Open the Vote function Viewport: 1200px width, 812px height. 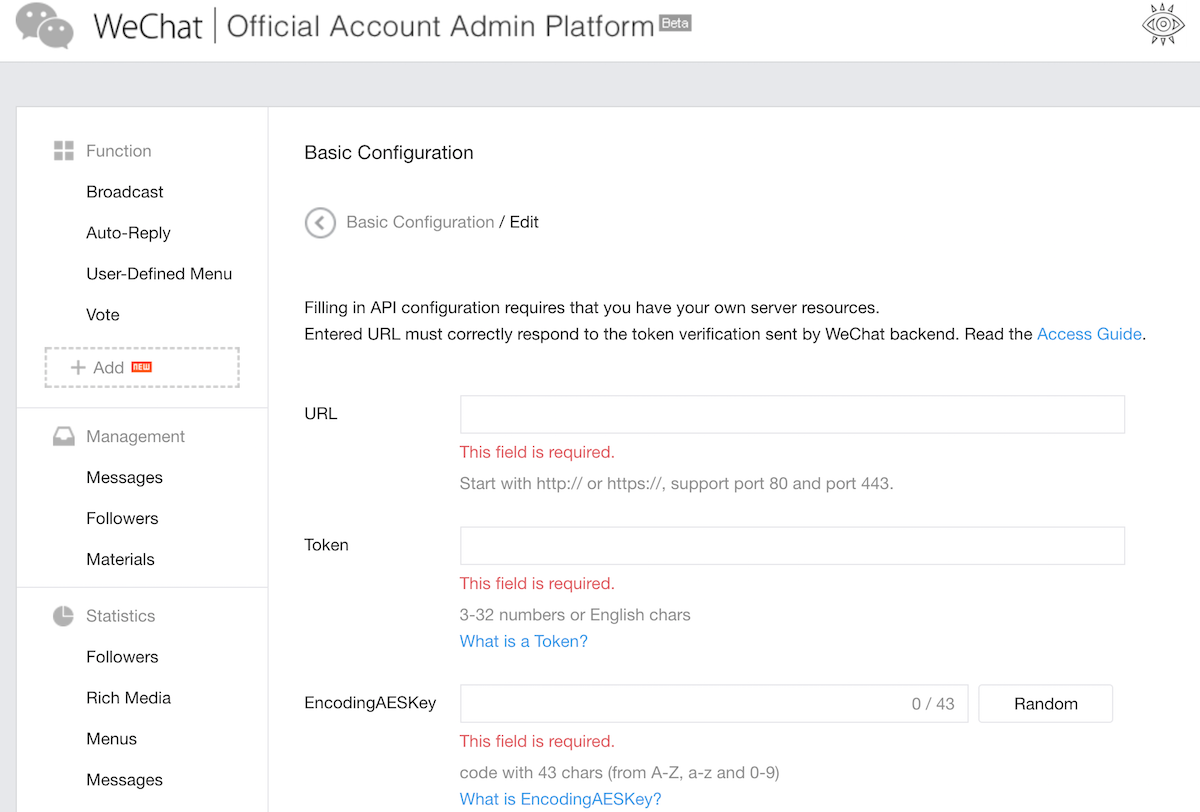103,315
